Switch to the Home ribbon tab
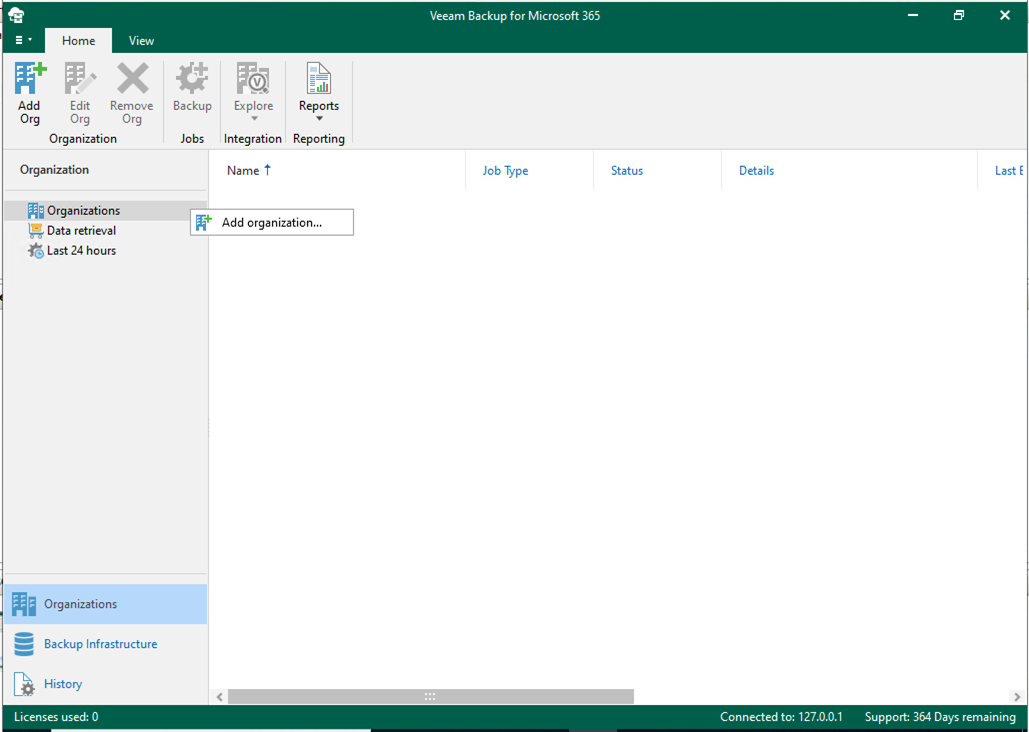This screenshot has width=1029, height=732. (79, 41)
